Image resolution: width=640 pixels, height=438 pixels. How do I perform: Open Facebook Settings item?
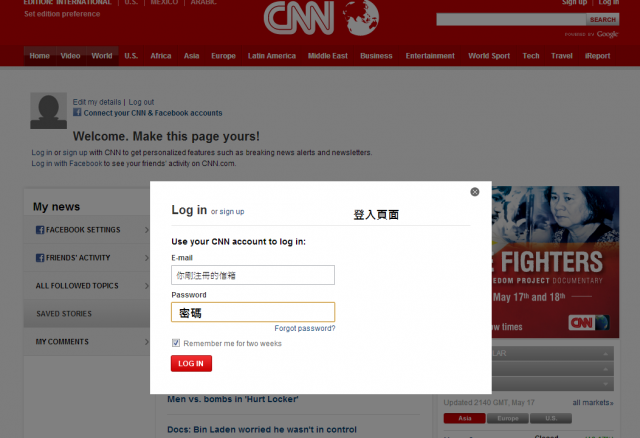[x=87, y=230]
